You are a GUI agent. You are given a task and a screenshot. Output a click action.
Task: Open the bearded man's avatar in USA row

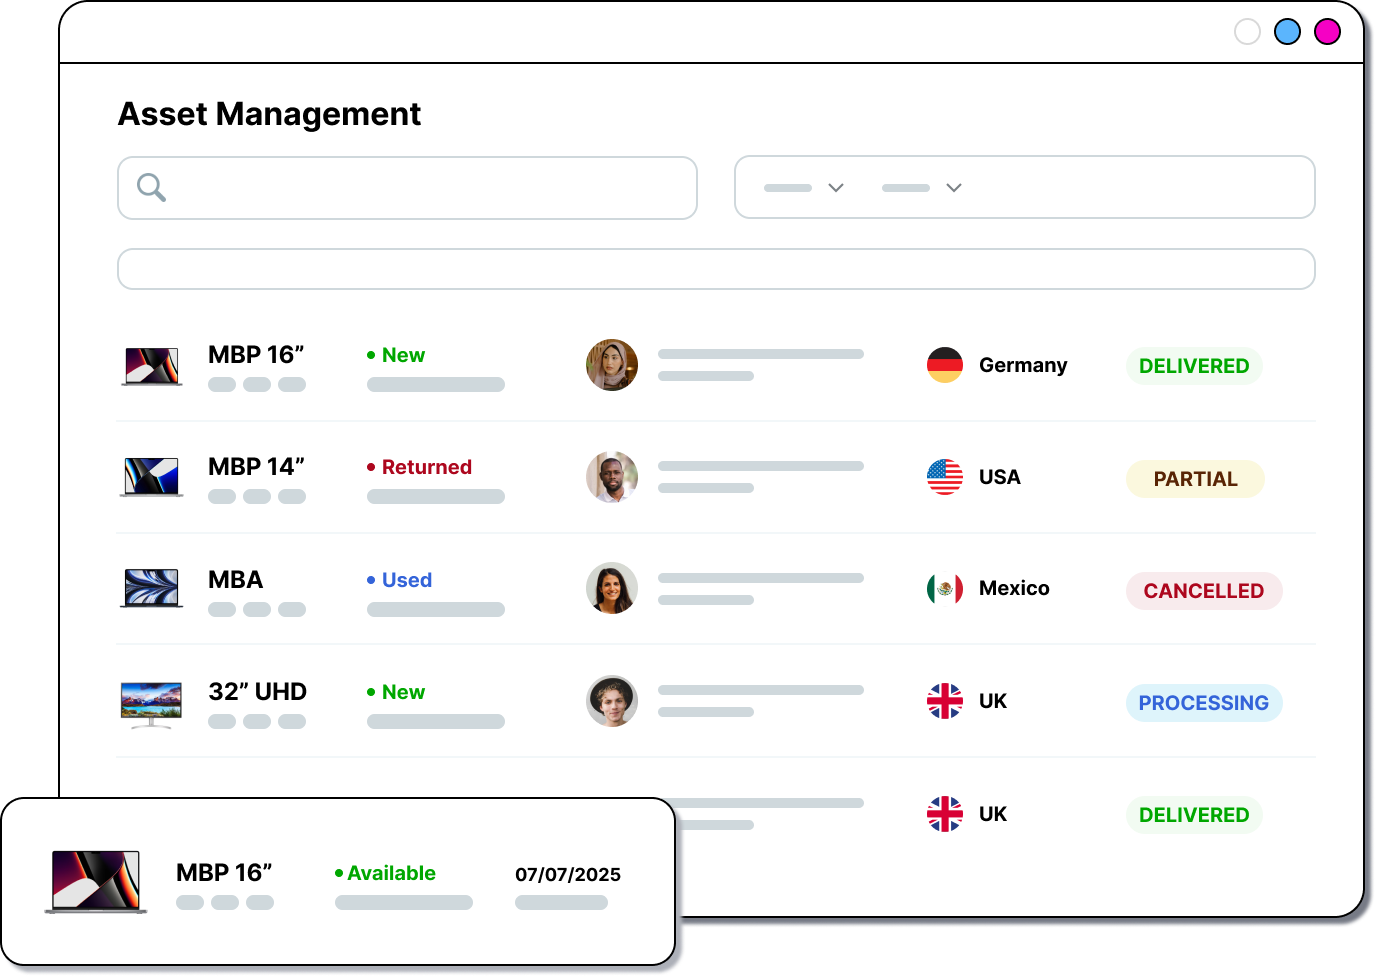point(611,477)
